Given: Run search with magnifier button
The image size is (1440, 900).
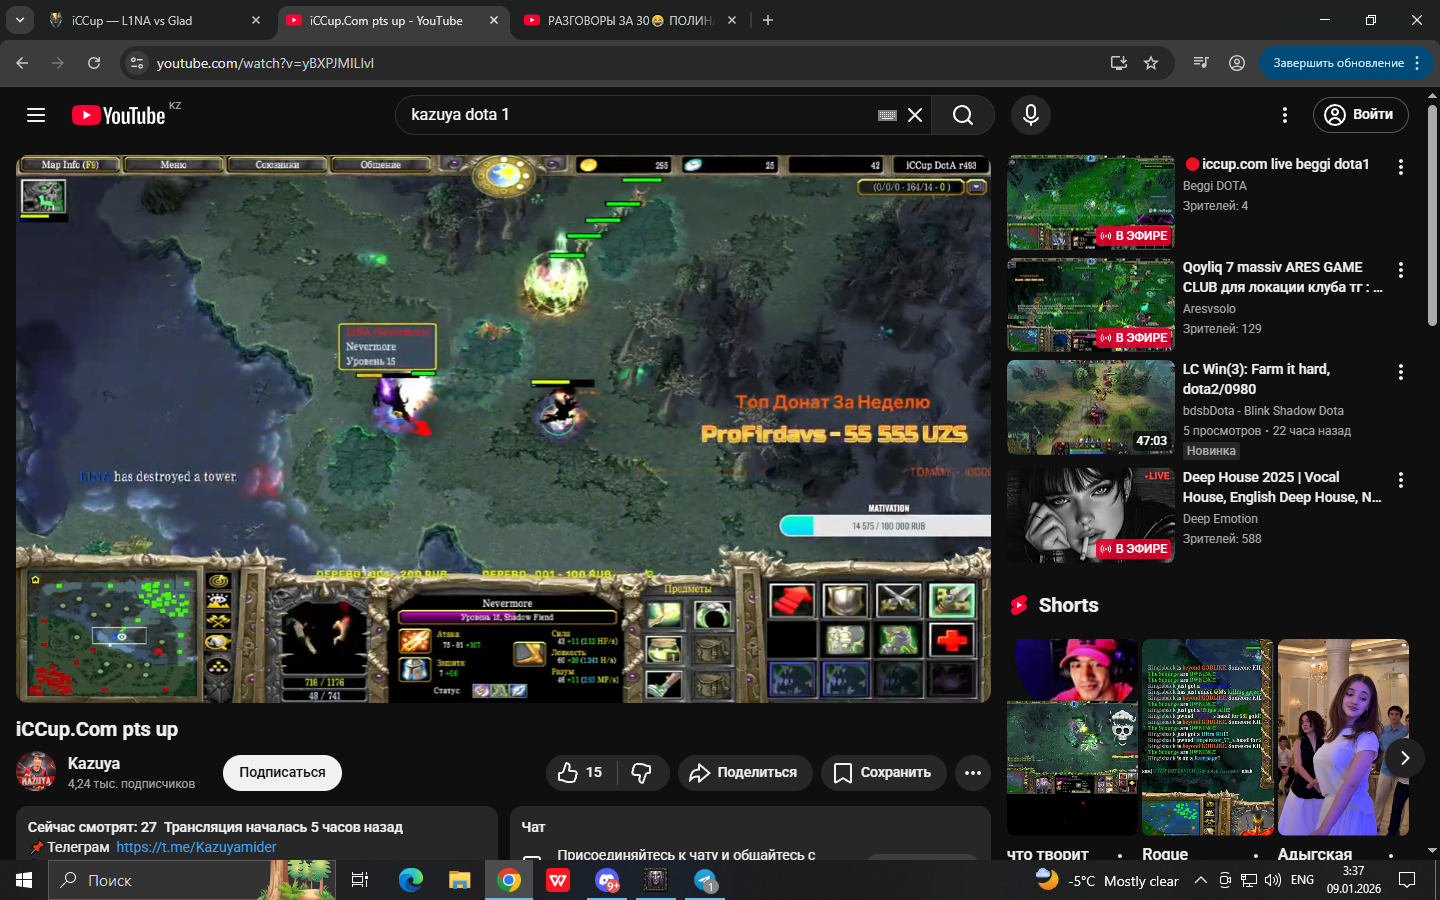Looking at the screenshot, I should (x=963, y=115).
